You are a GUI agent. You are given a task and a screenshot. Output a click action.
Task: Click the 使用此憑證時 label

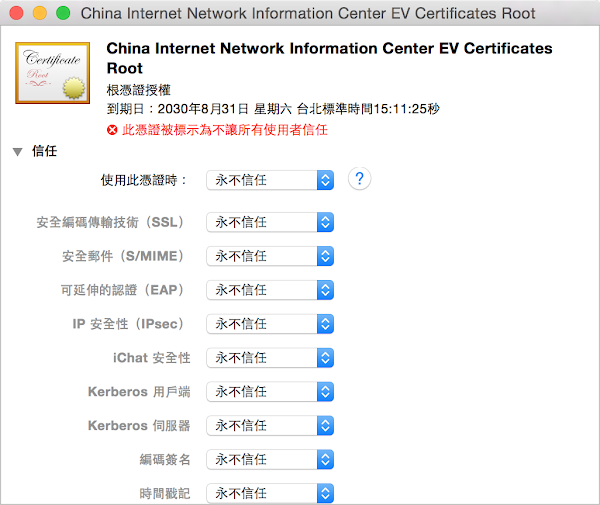click(144, 180)
